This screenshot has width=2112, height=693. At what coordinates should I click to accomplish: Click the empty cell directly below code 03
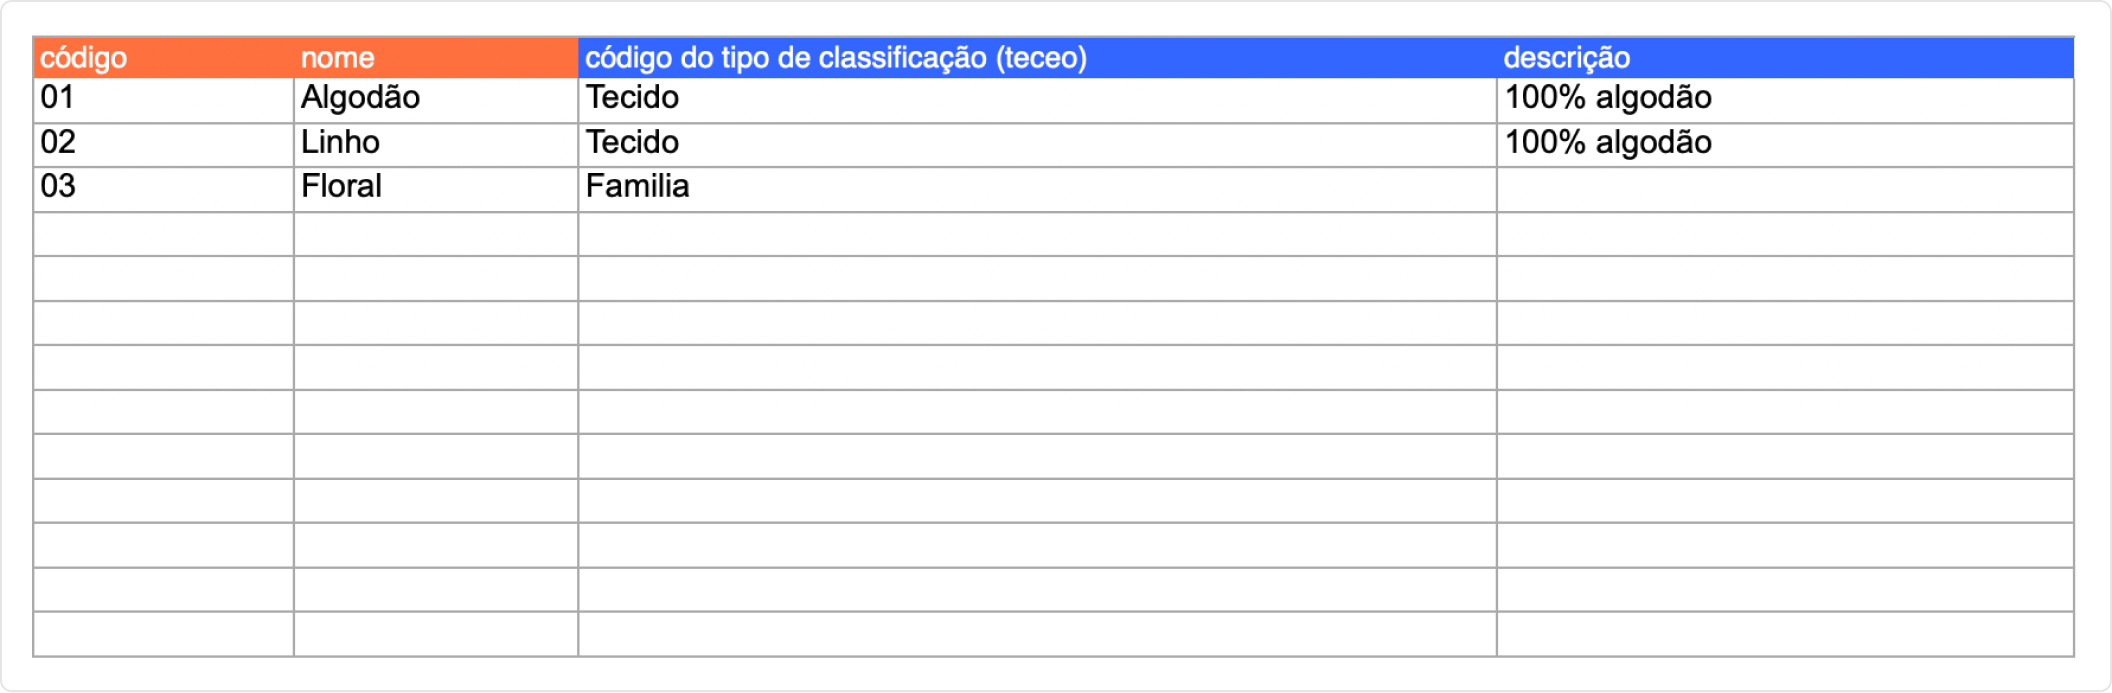pyautogui.click(x=163, y=233)
